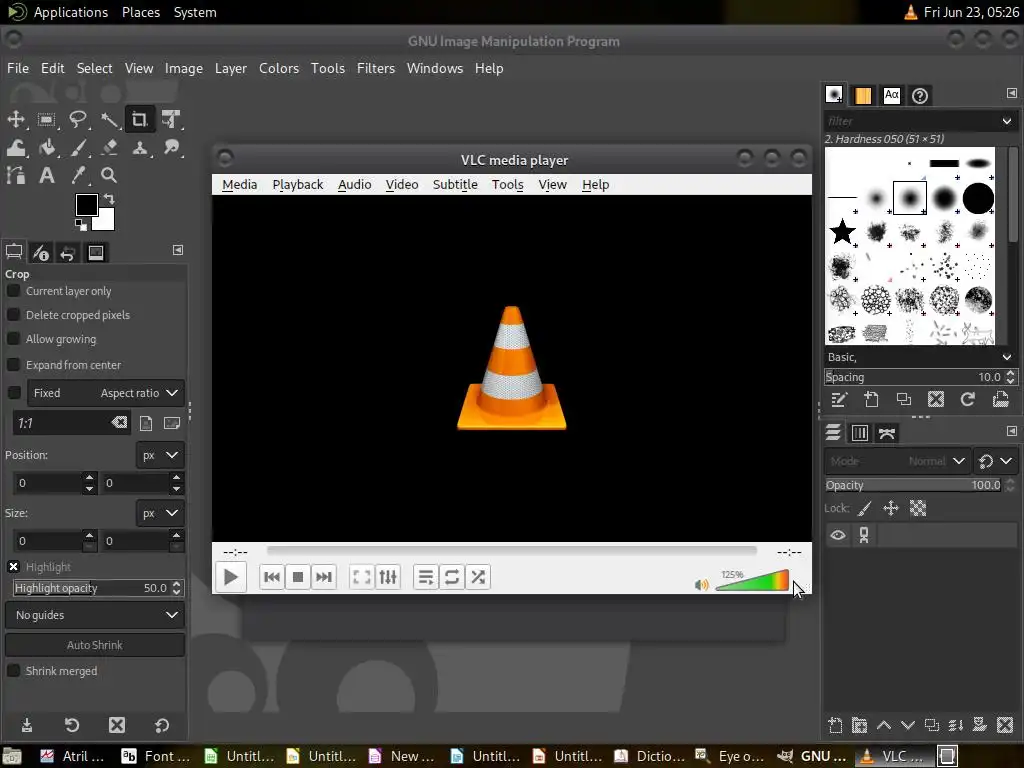Switch to Channels tab in layers dock
This screenshot has width=1024, height=768.
point(860,433)
